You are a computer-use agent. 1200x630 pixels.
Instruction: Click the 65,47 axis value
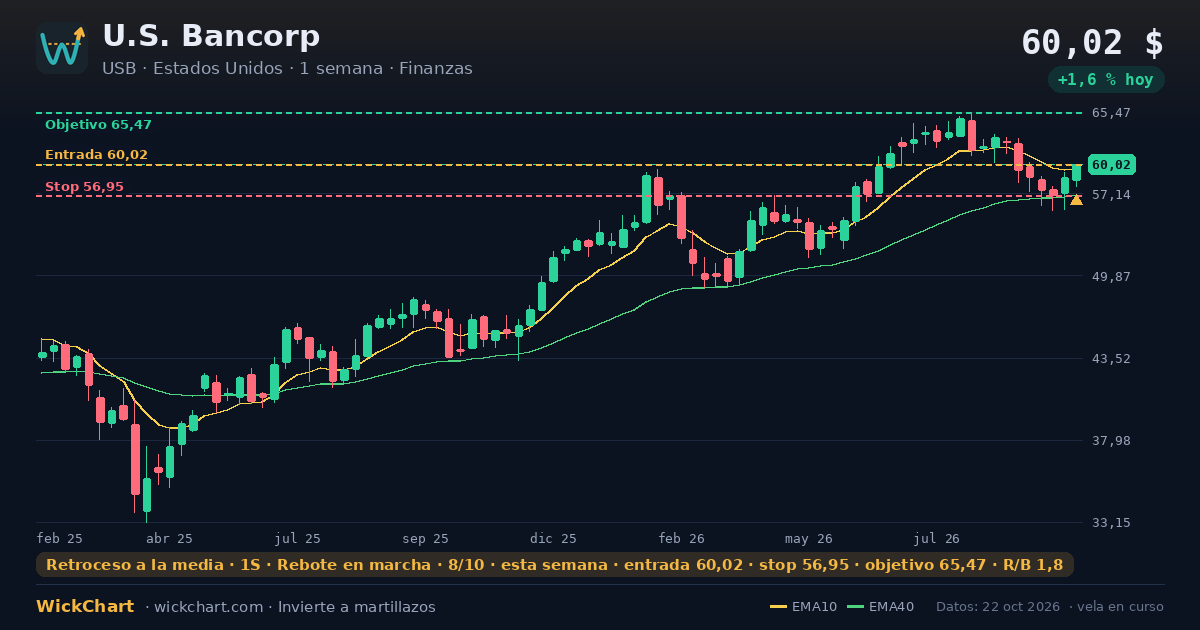(x=1111, y=113)
